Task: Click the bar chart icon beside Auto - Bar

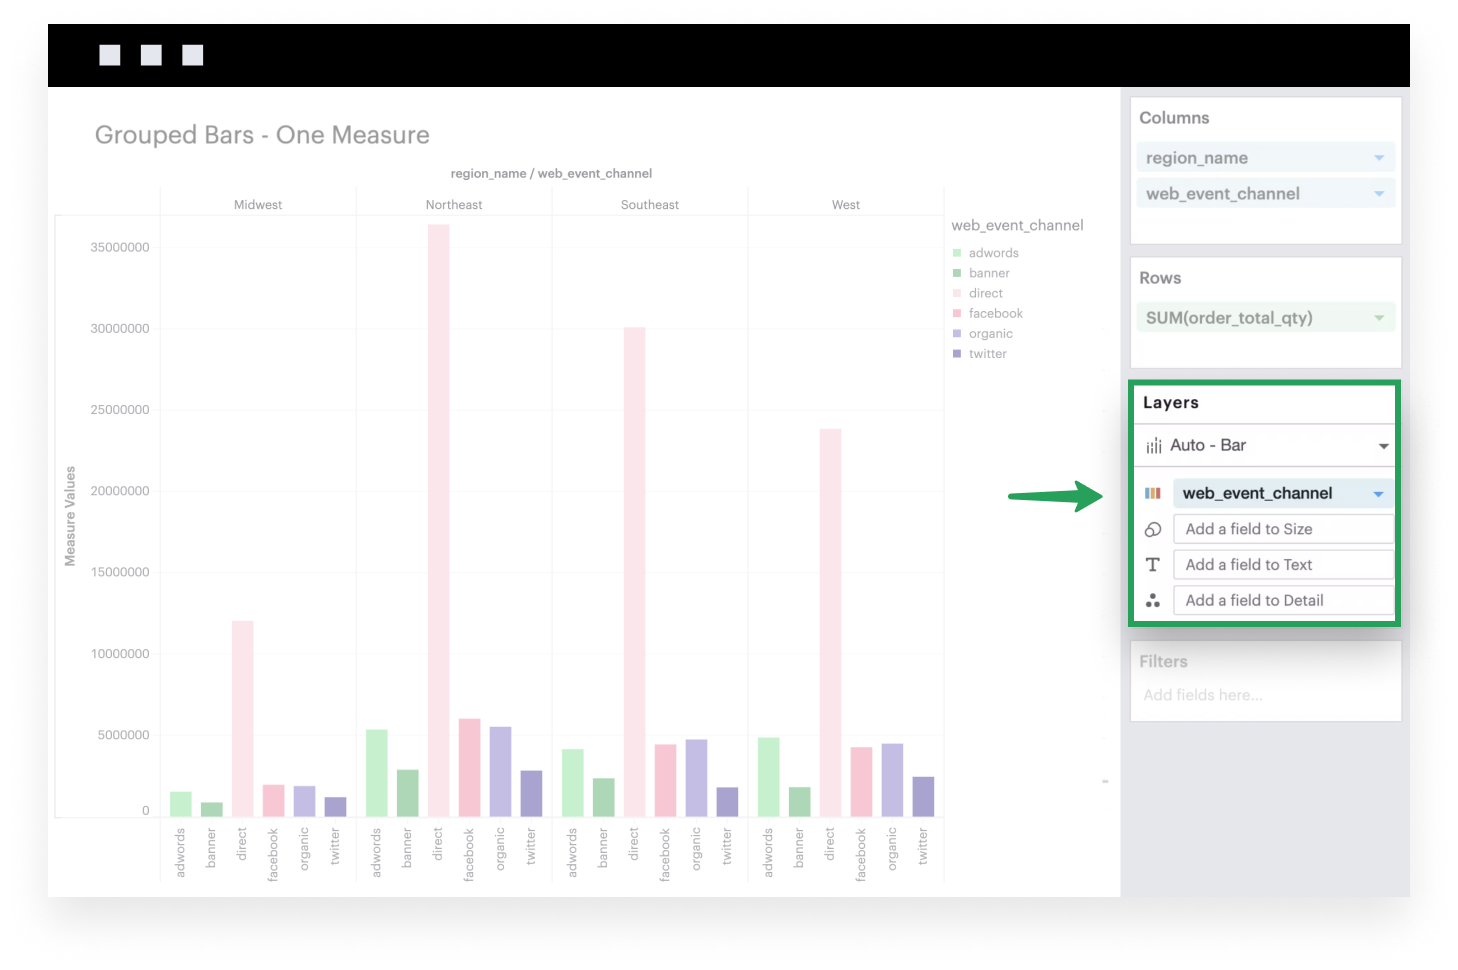Action: pos(1153,446)
